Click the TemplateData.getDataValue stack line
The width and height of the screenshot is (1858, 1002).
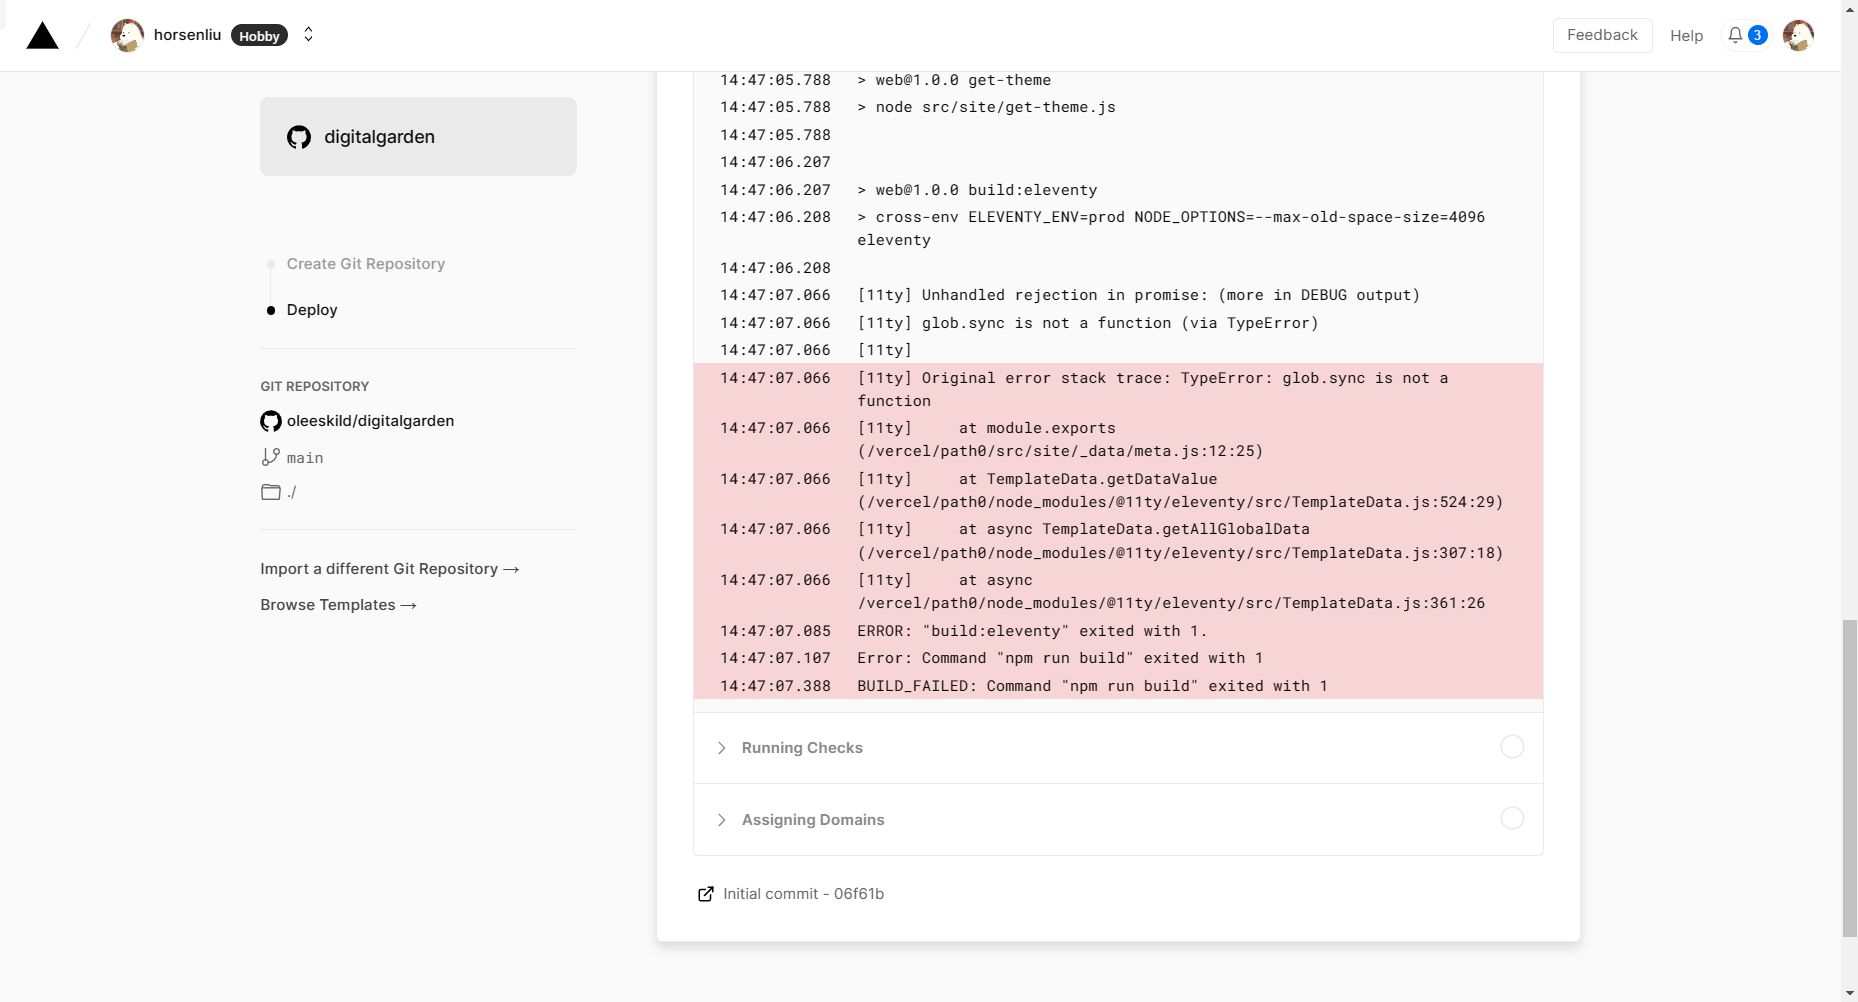[1118, 490]
